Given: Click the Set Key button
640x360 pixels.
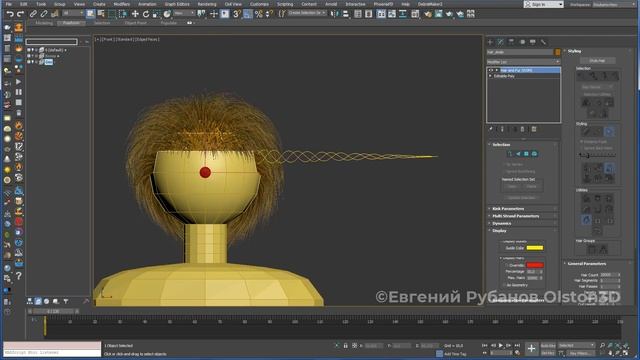Looking at the screenshot, I should point(548,353).
